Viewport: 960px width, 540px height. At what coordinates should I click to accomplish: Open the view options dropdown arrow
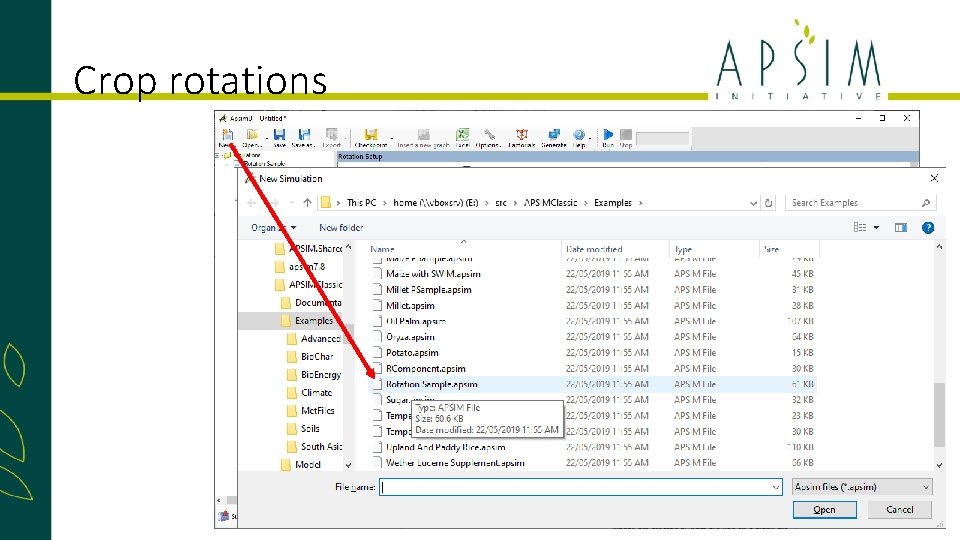coord(876,228)
